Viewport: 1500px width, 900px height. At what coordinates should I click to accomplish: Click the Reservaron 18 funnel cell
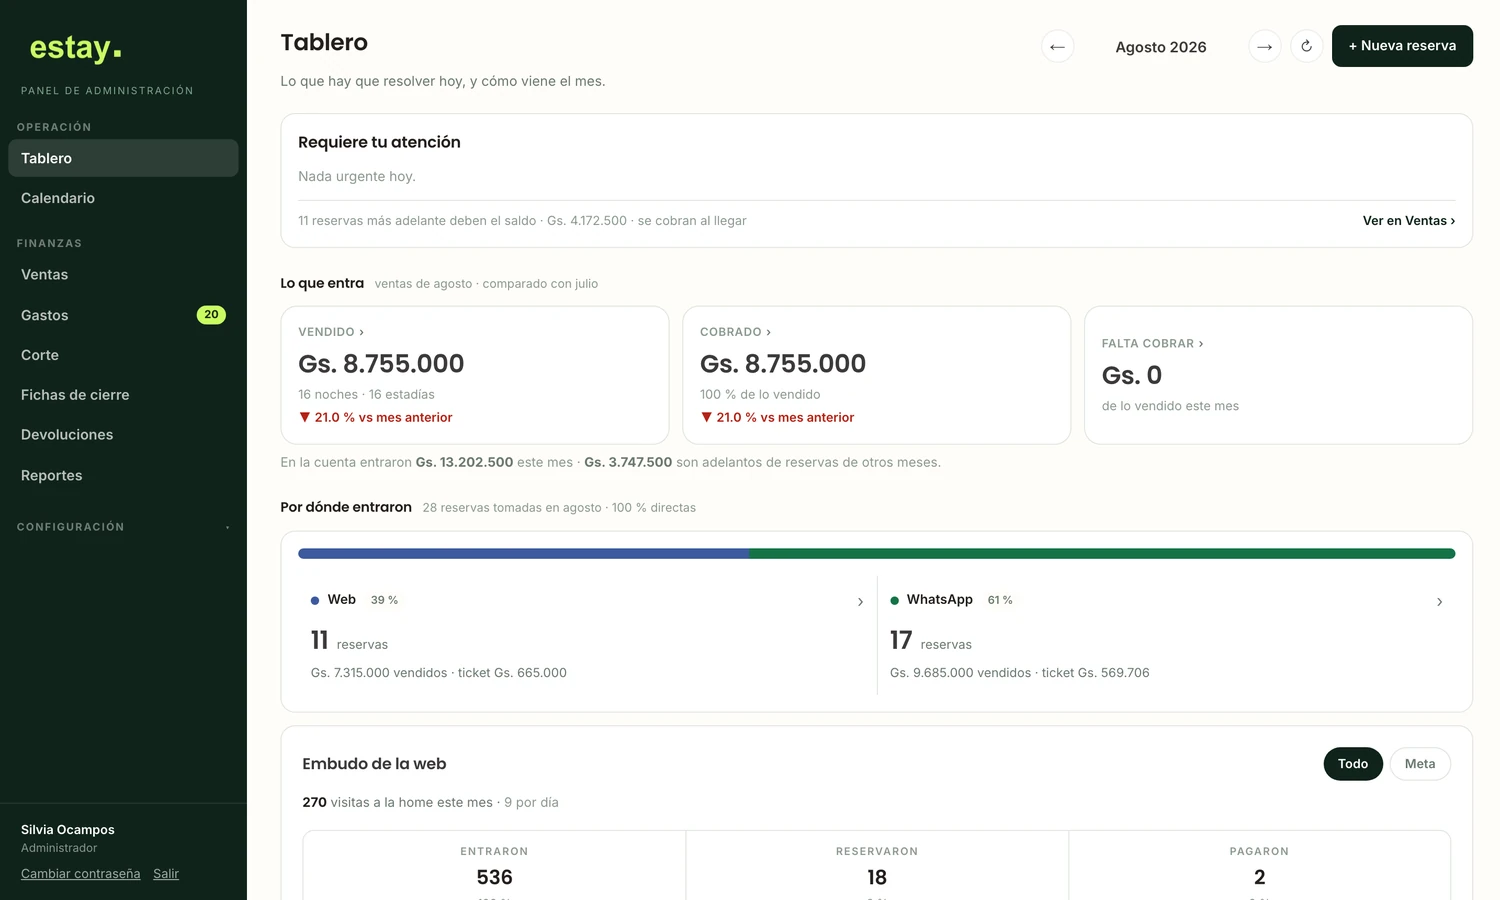(x=877, y=866)
